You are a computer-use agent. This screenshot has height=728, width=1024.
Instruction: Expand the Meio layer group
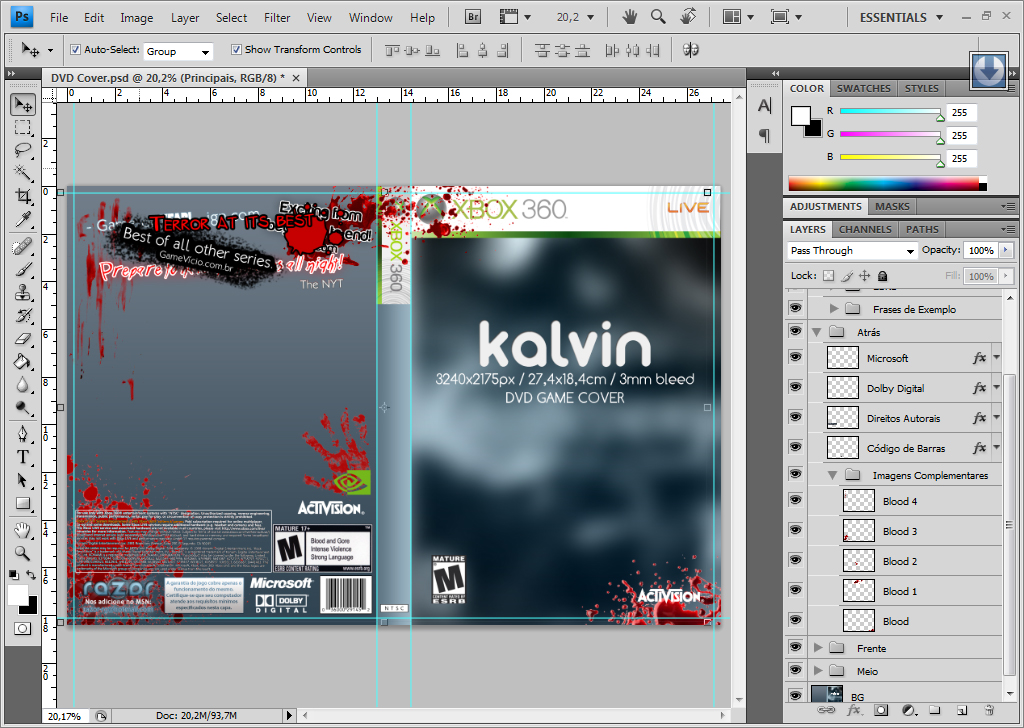818,671
